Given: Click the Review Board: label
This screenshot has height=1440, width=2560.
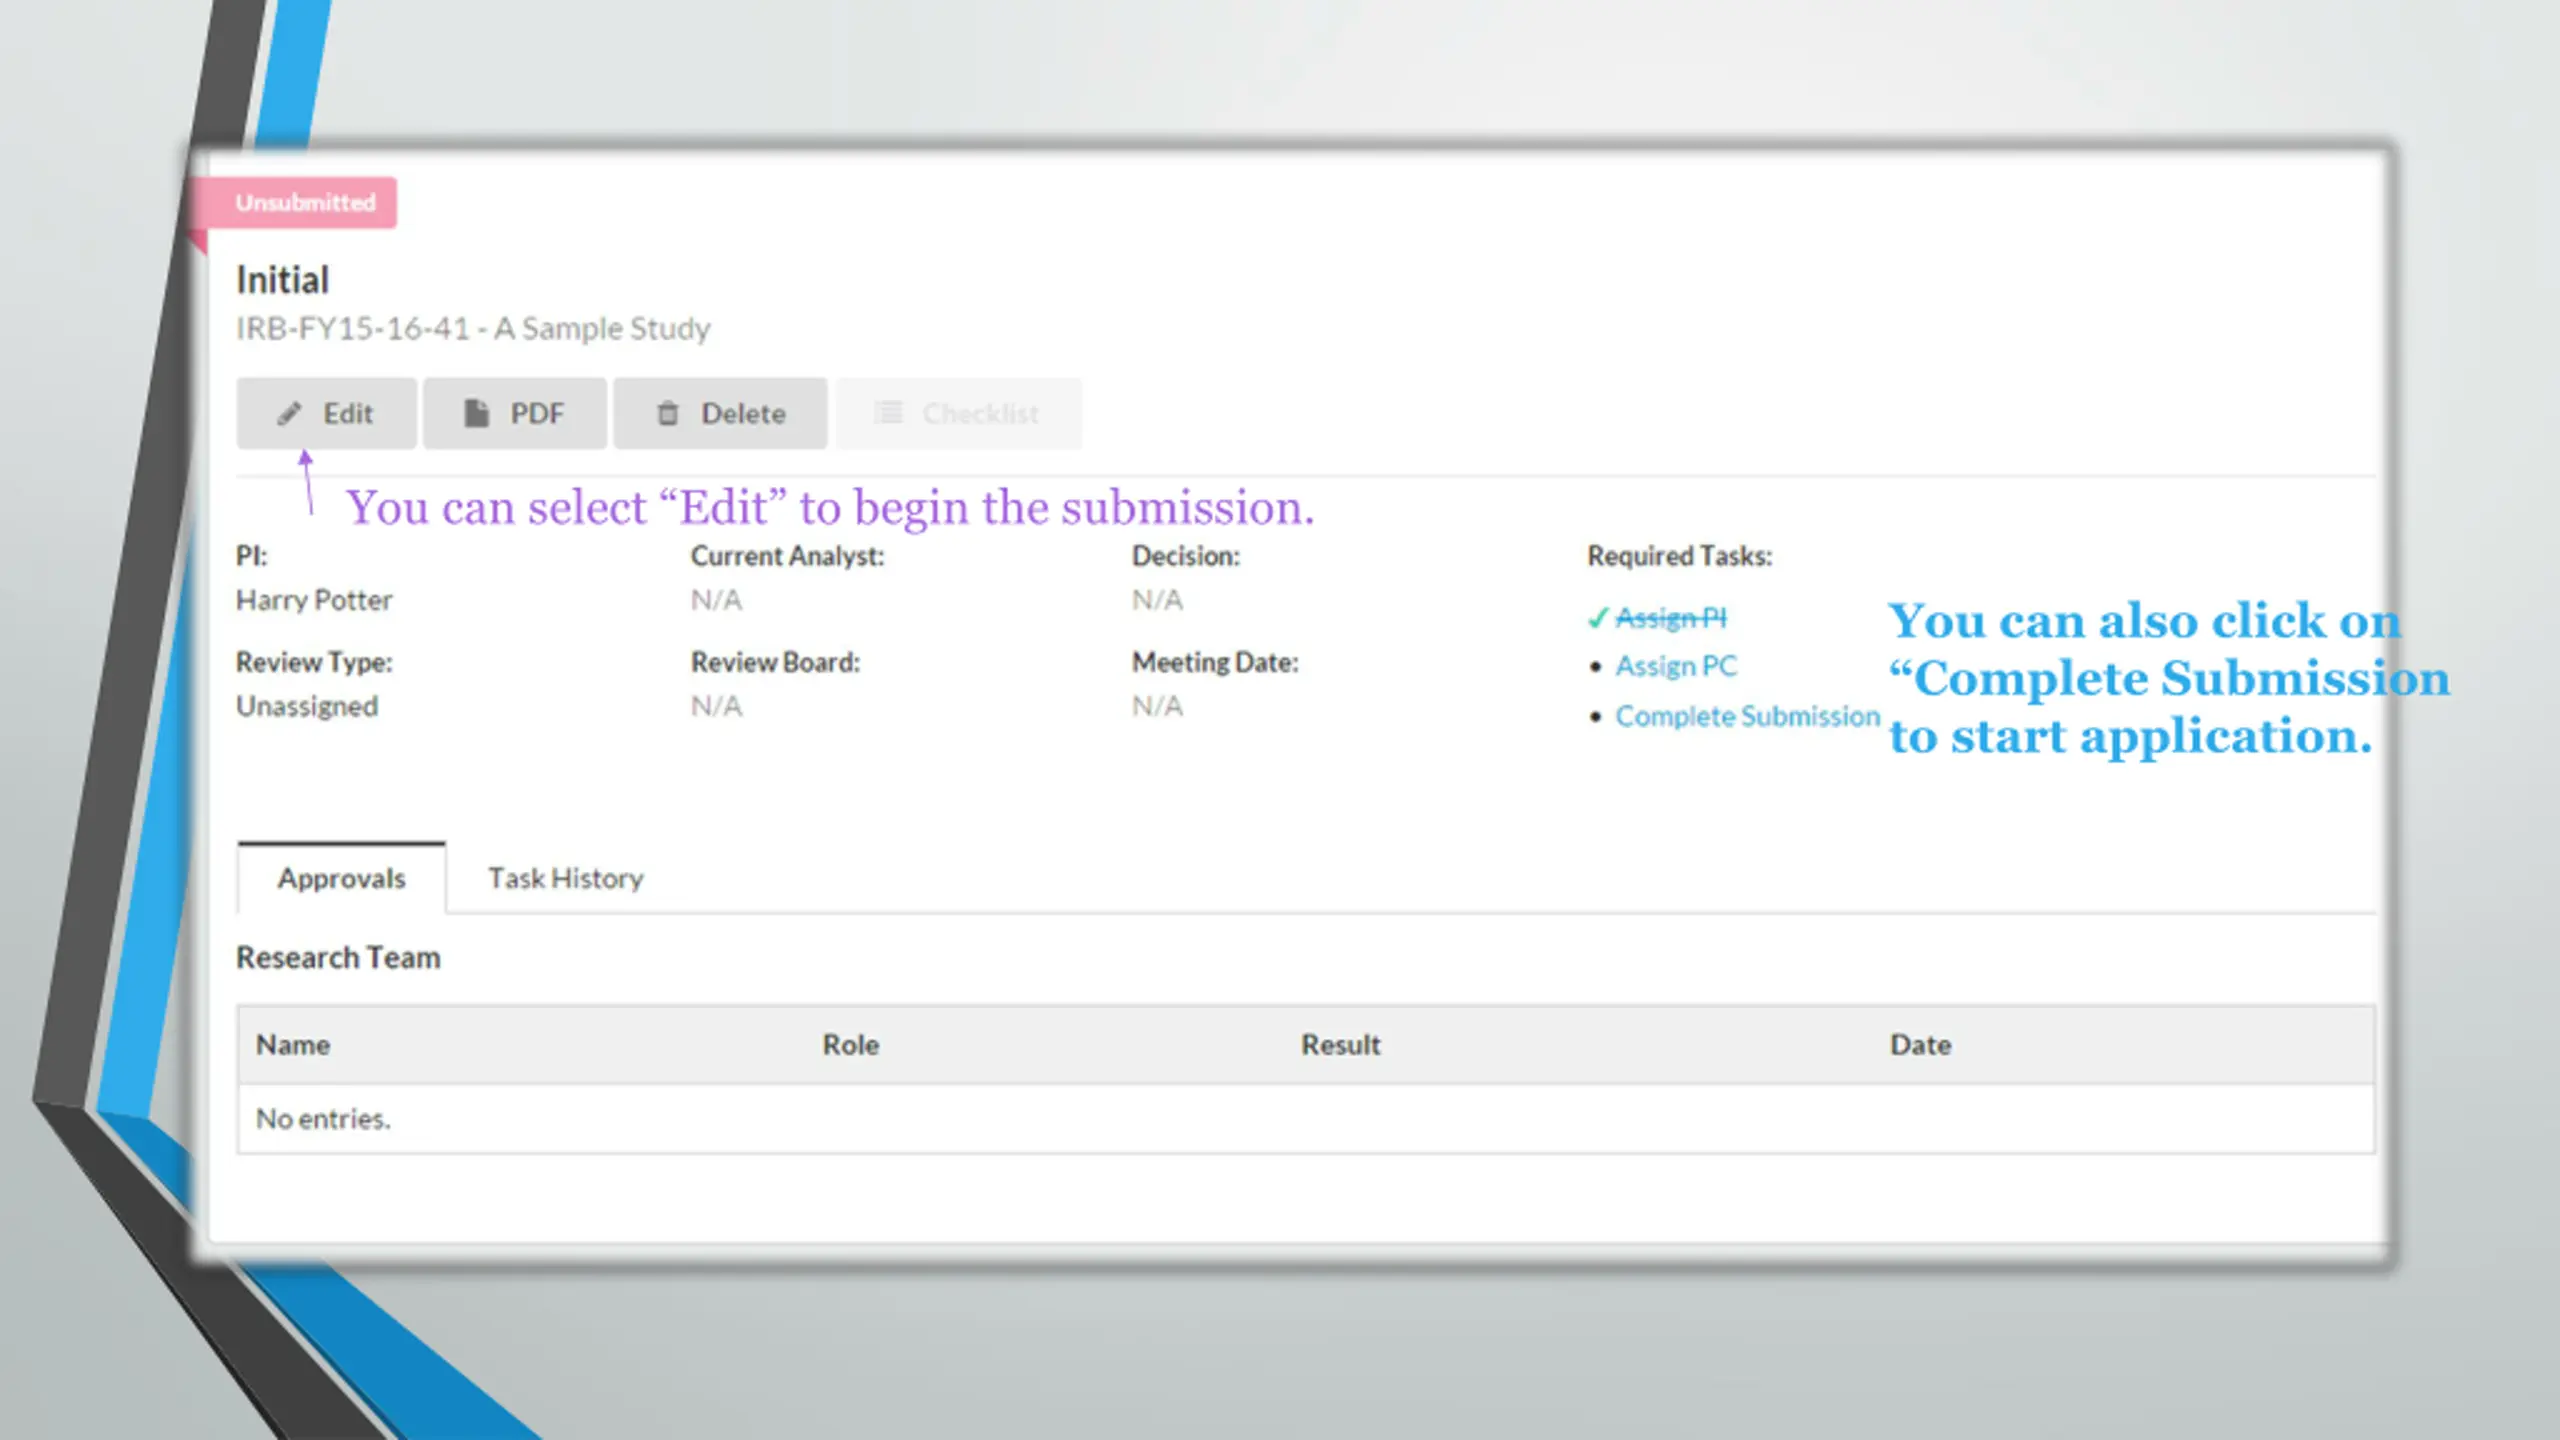Looking at the screenshot, I should pyautogui.click(x=775, y=662).
